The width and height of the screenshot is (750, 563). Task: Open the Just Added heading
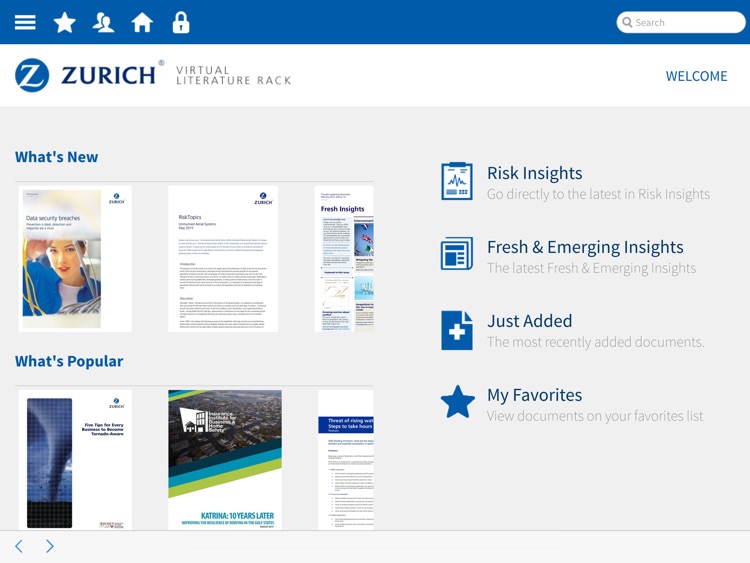529,321
